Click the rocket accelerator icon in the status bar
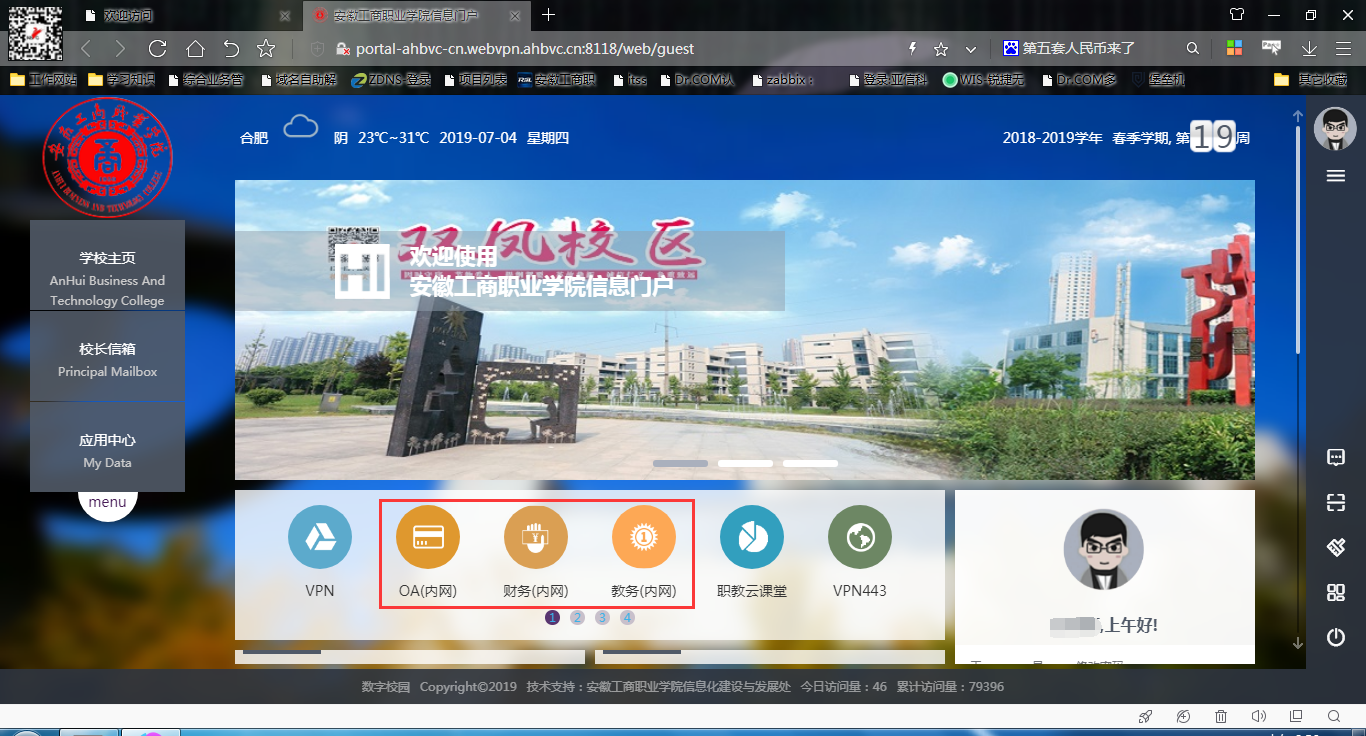This screenshot has height=736, width=1366. [1146, 716]
